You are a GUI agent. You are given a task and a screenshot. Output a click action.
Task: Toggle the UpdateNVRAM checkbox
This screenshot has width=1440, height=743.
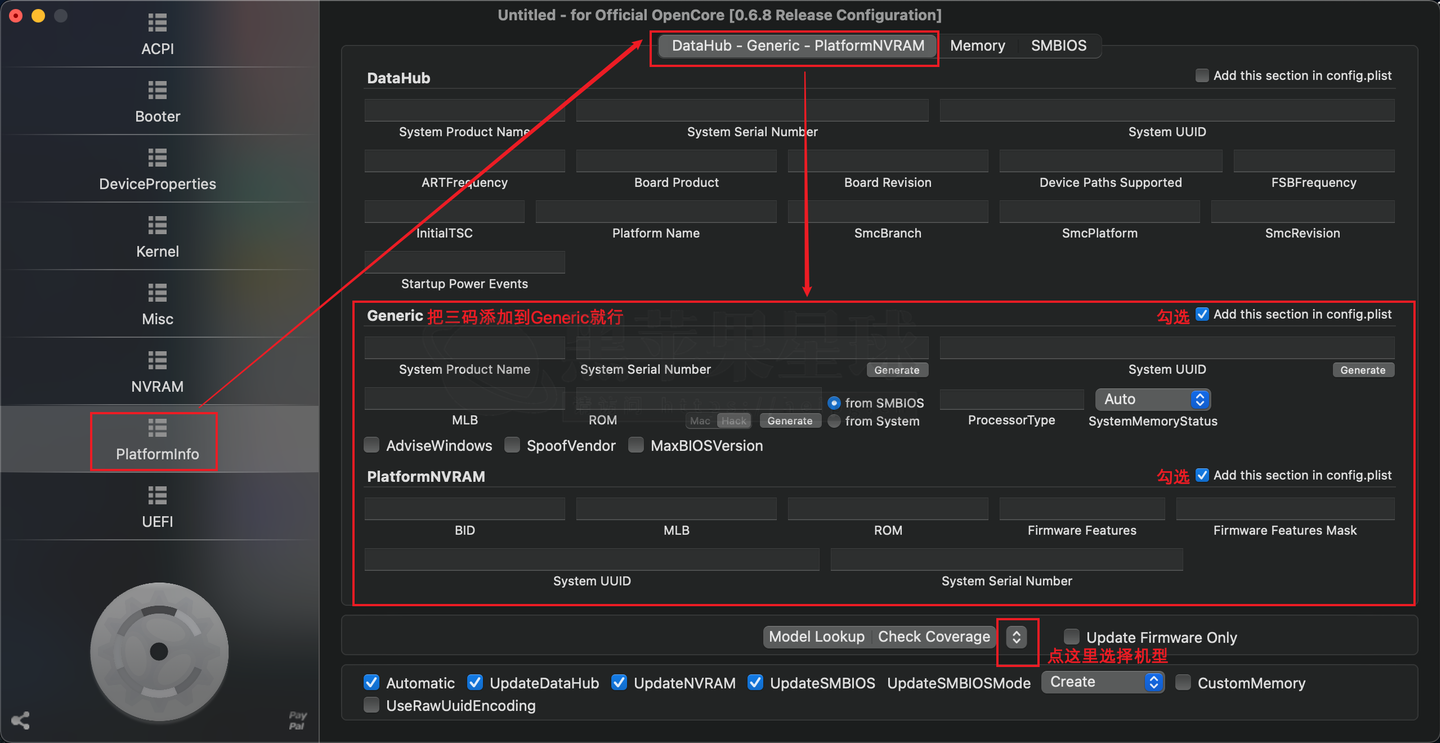tap(619, 683)
